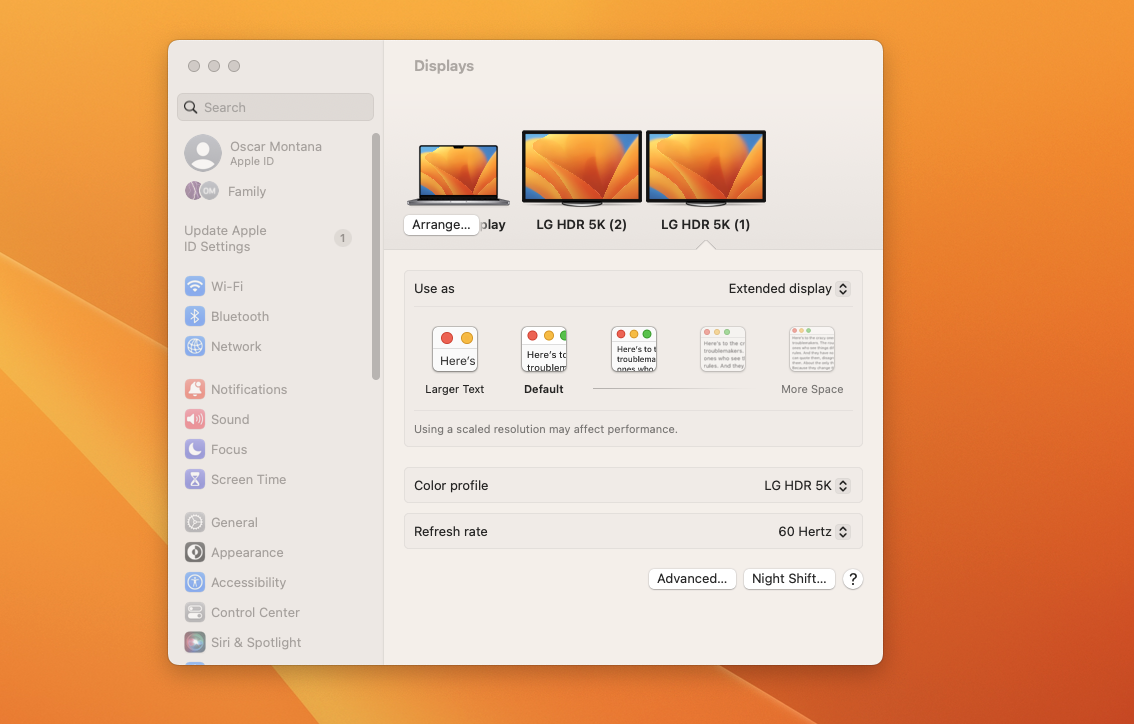Image resolution: width=1134 pixels, height=724 pixels.
Task: Open Notifications bell icon
Action: (195, 389)
